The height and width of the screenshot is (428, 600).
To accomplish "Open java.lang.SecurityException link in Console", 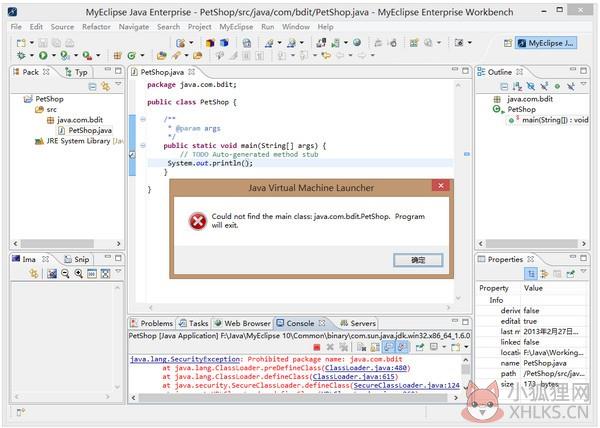I will (185, 359).
